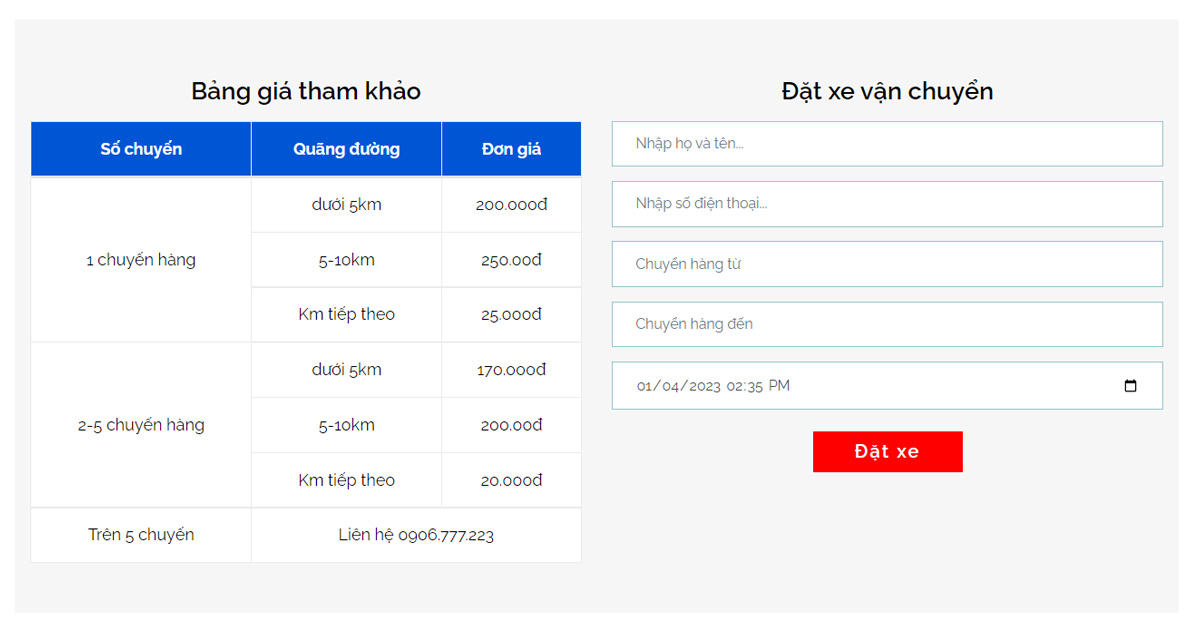Screen dimensions: 1200x626
Task: Select the Chuyến hàng từ input field
Action: (887, 264)
